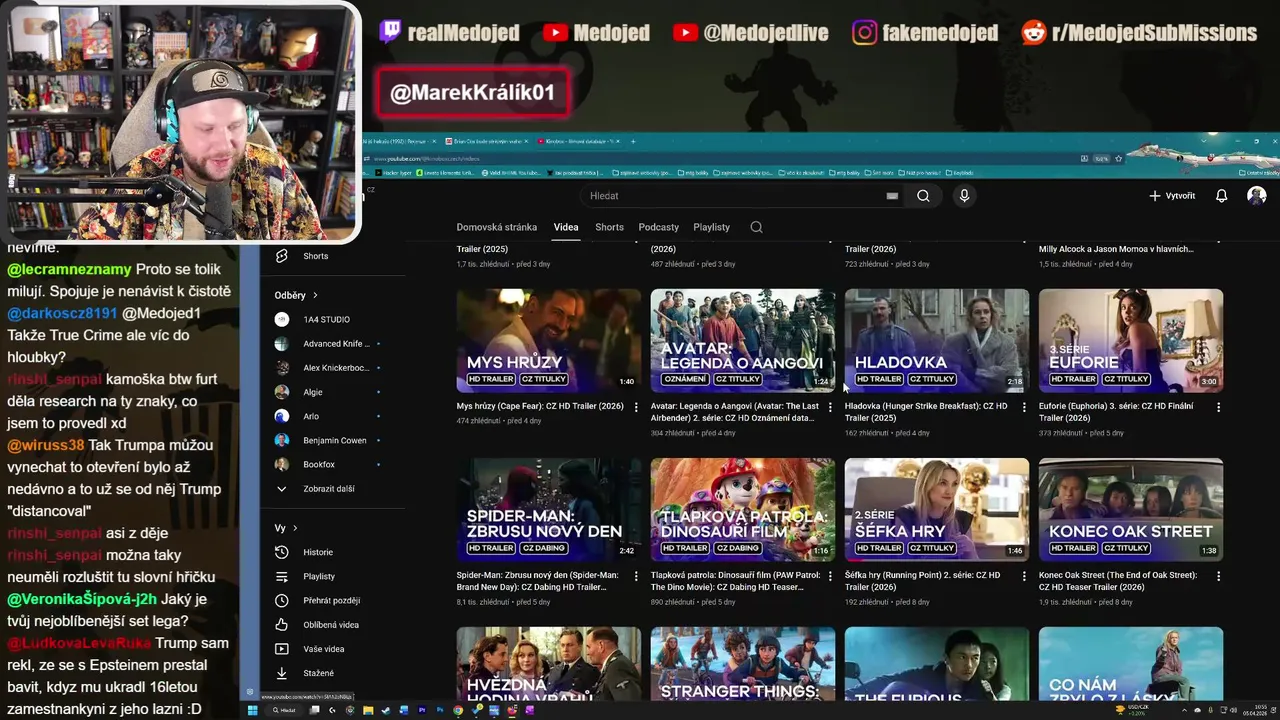The width and height of the screenshot is (1280, 720).
Task: Open the options menu for the Konec Oak Street video
Action: pos(1218,576)
